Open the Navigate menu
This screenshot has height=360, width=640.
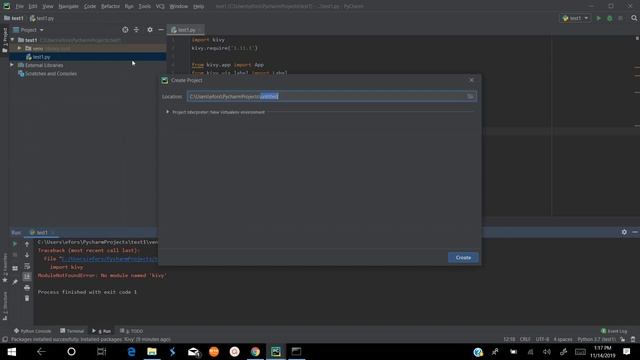[68, 7]
